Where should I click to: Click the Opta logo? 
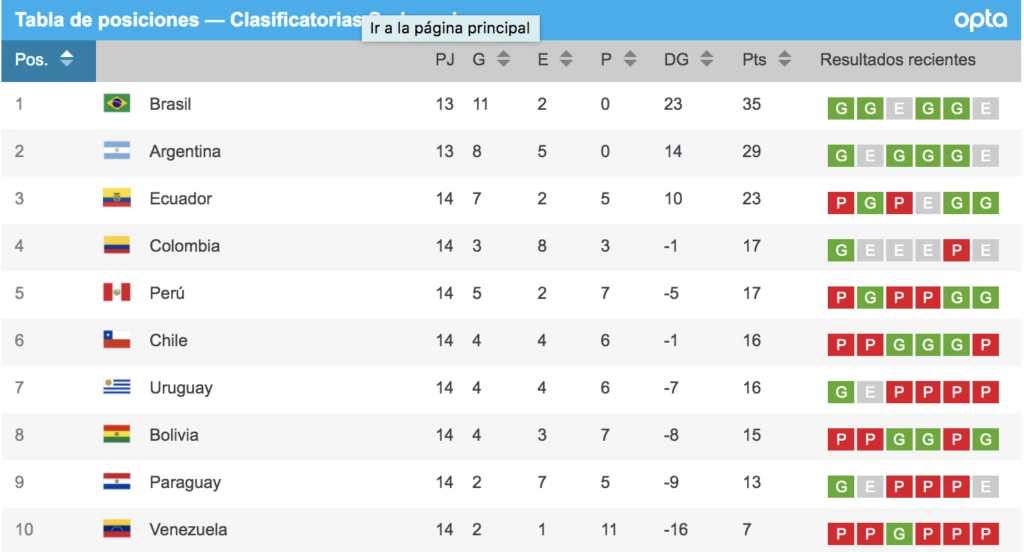coord(979,20)
